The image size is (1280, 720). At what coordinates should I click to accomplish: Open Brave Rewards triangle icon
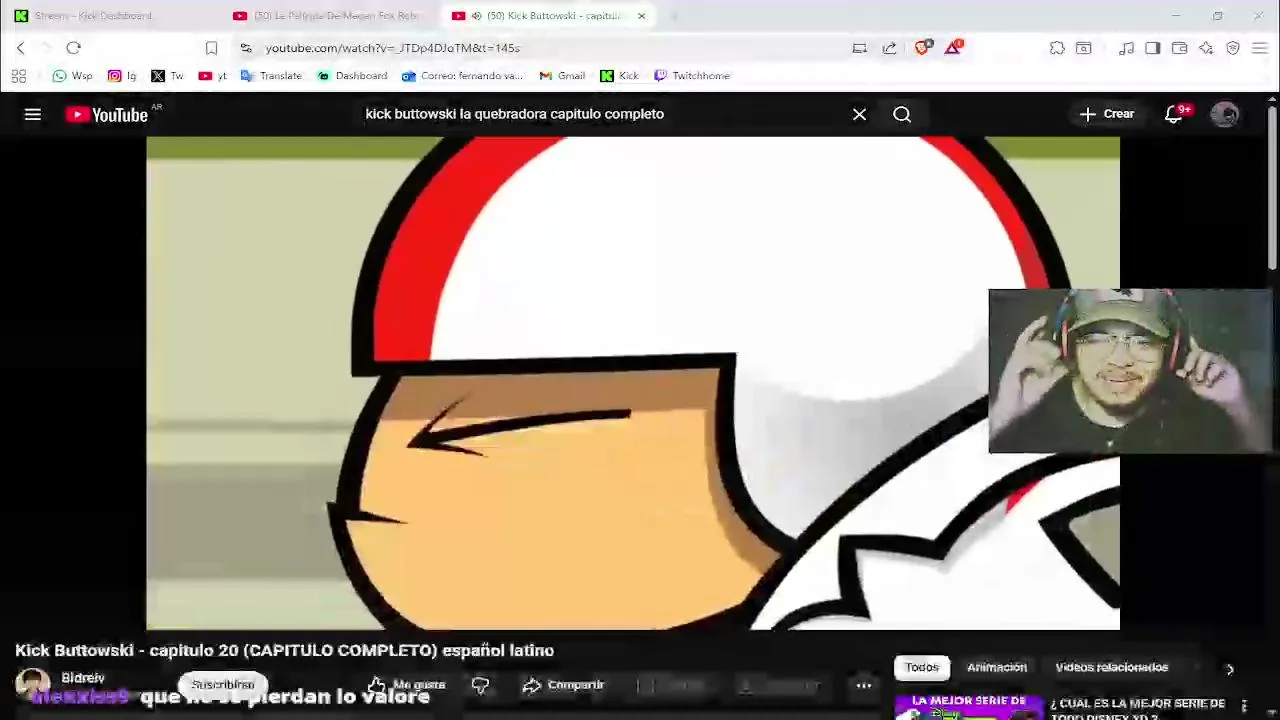(x=953, y=47)
